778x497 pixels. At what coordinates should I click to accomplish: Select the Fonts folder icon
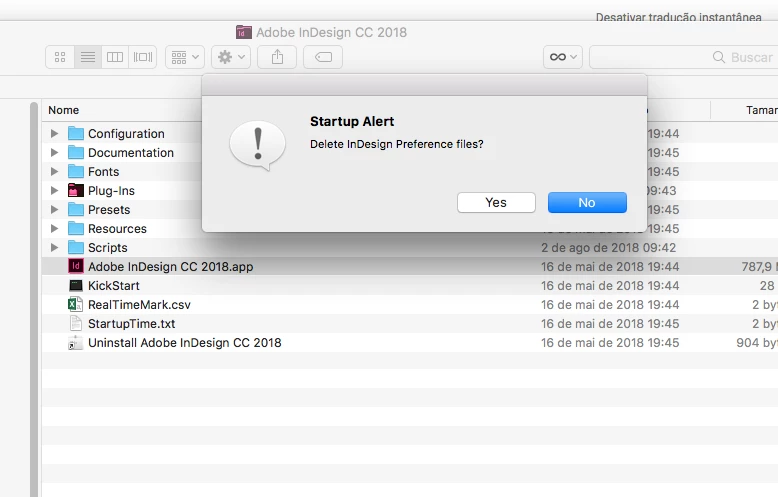pos(75,172)
